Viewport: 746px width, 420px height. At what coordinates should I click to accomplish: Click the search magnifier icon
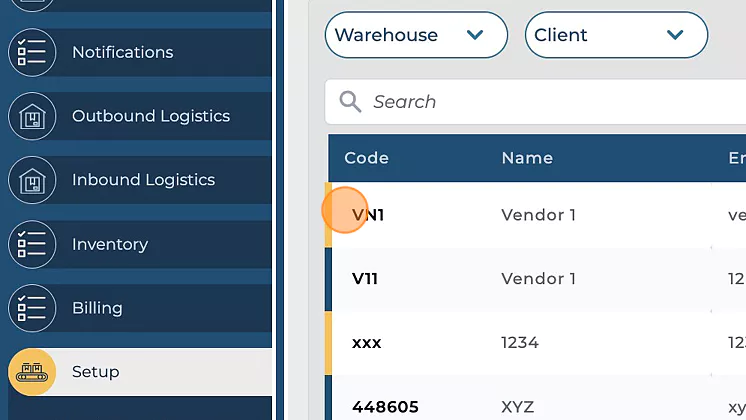350,102
